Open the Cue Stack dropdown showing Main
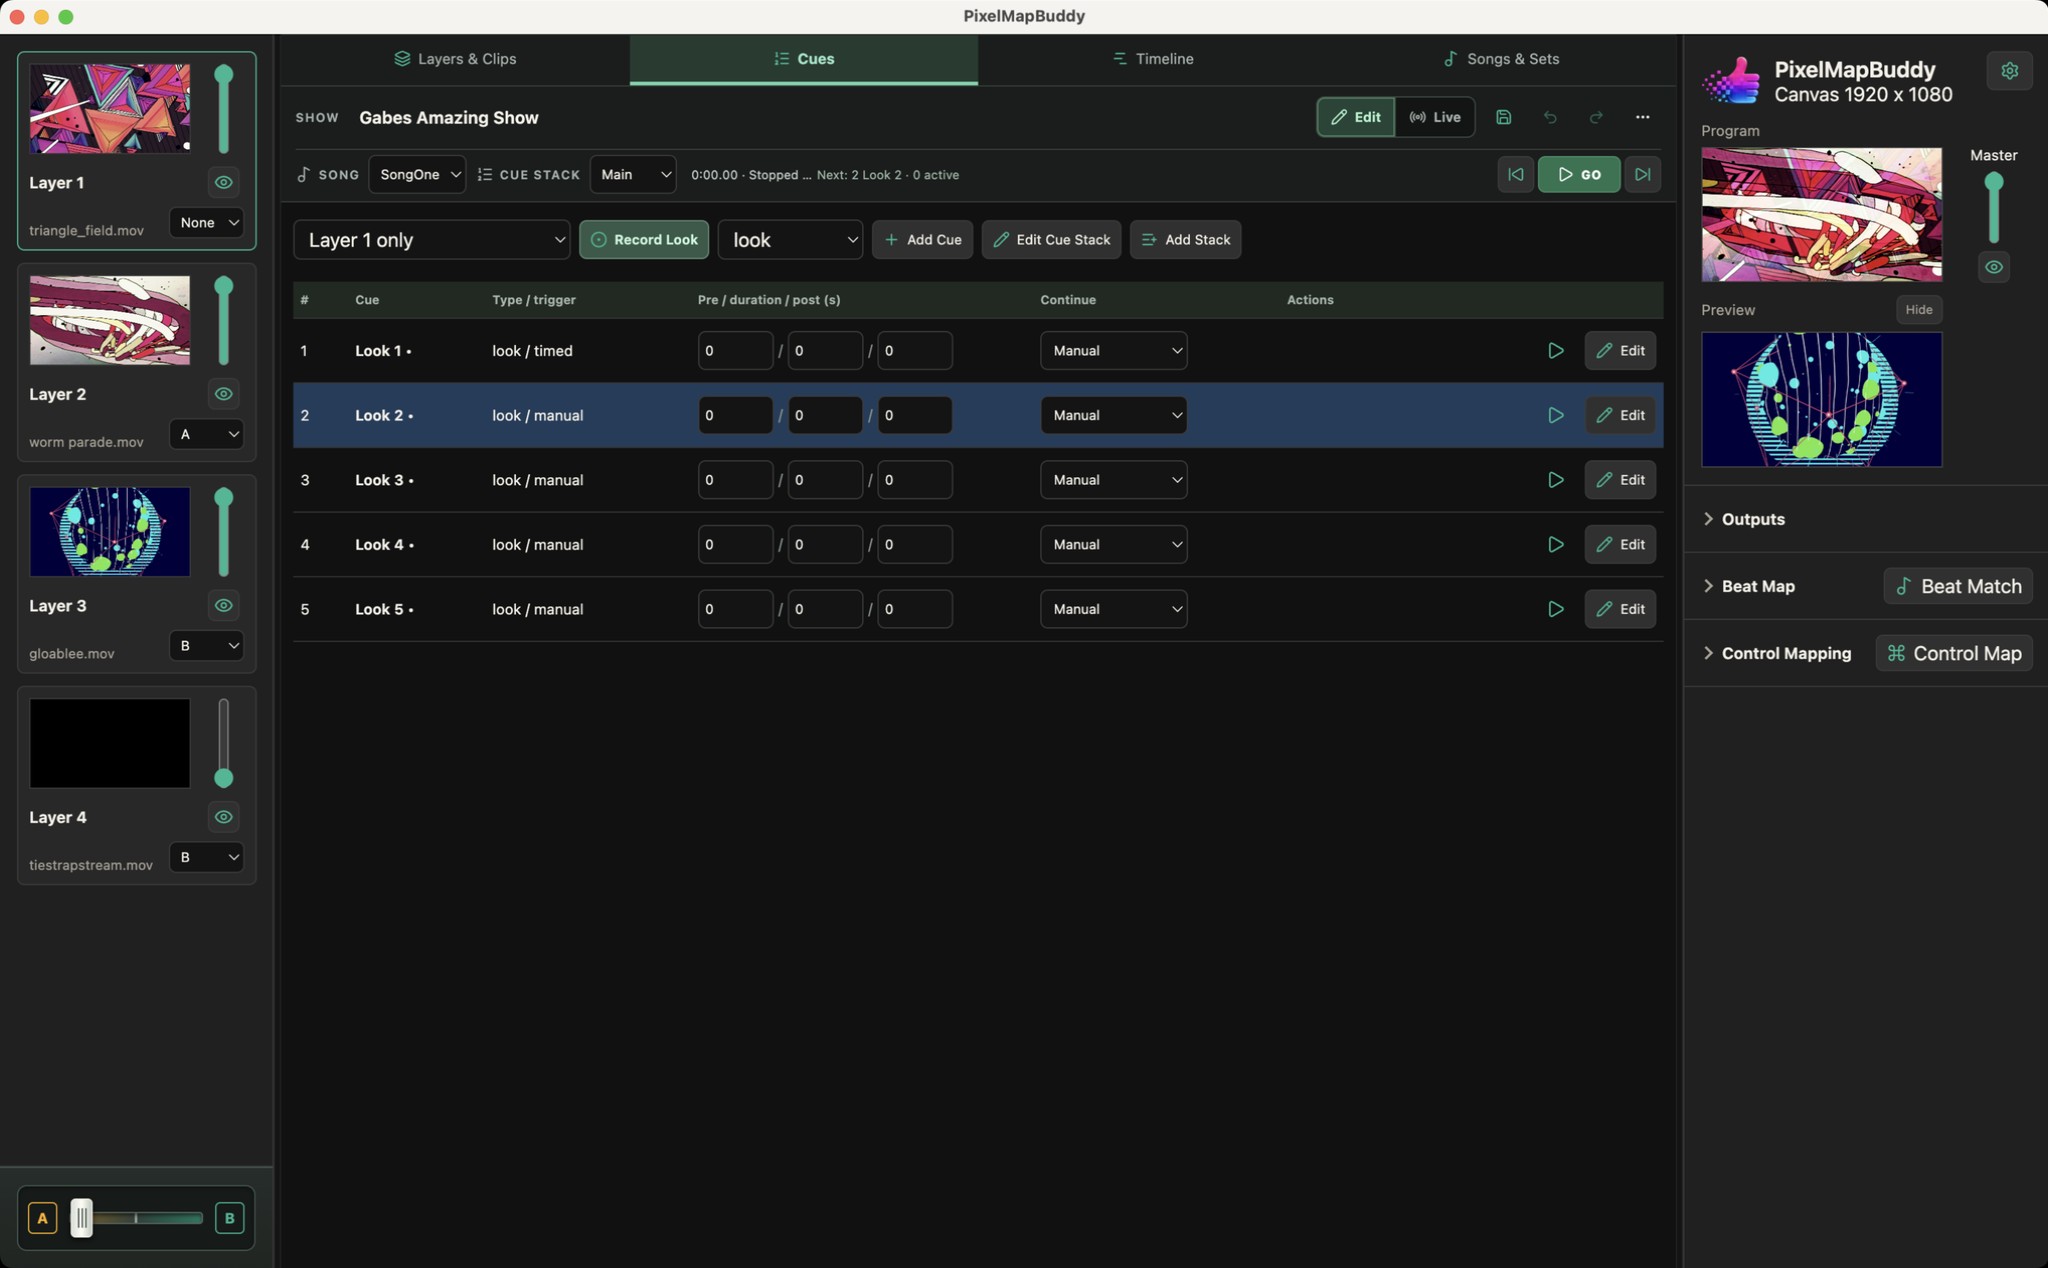This screenshot has height=1268, width=2048. 632,174
